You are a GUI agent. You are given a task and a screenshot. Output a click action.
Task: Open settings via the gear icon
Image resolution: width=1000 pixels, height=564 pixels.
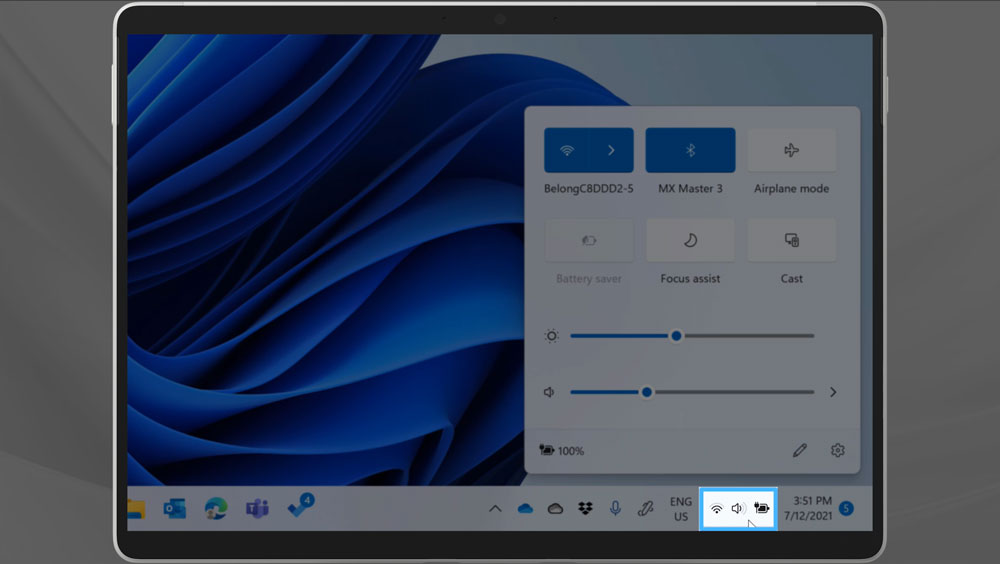pos(838,451)
